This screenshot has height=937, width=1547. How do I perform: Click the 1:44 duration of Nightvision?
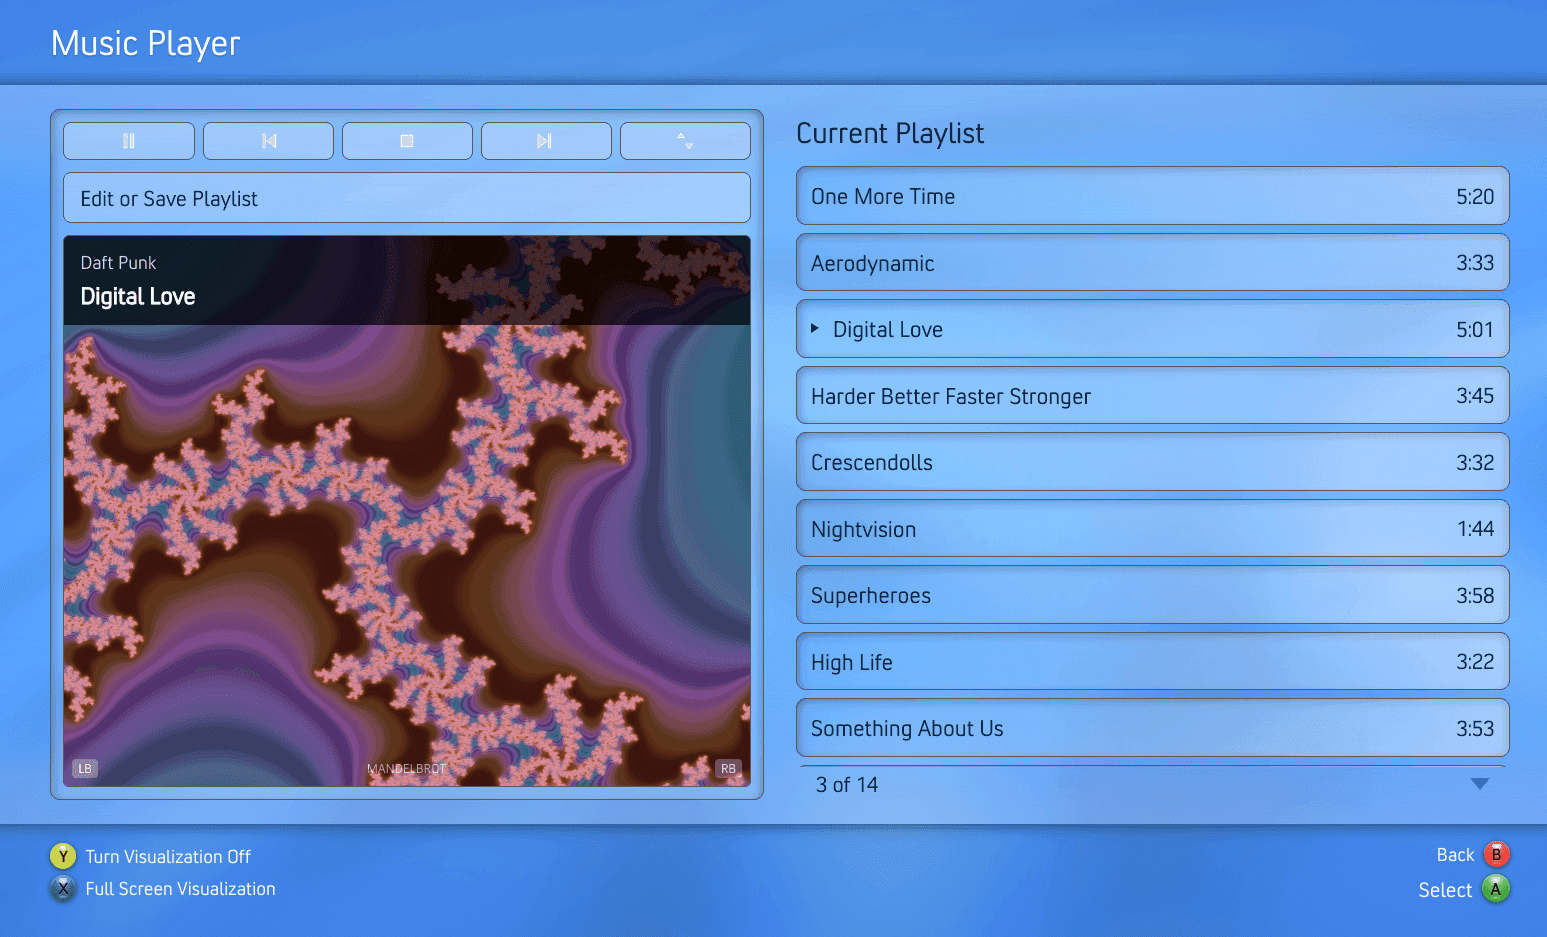[1476, 529]
